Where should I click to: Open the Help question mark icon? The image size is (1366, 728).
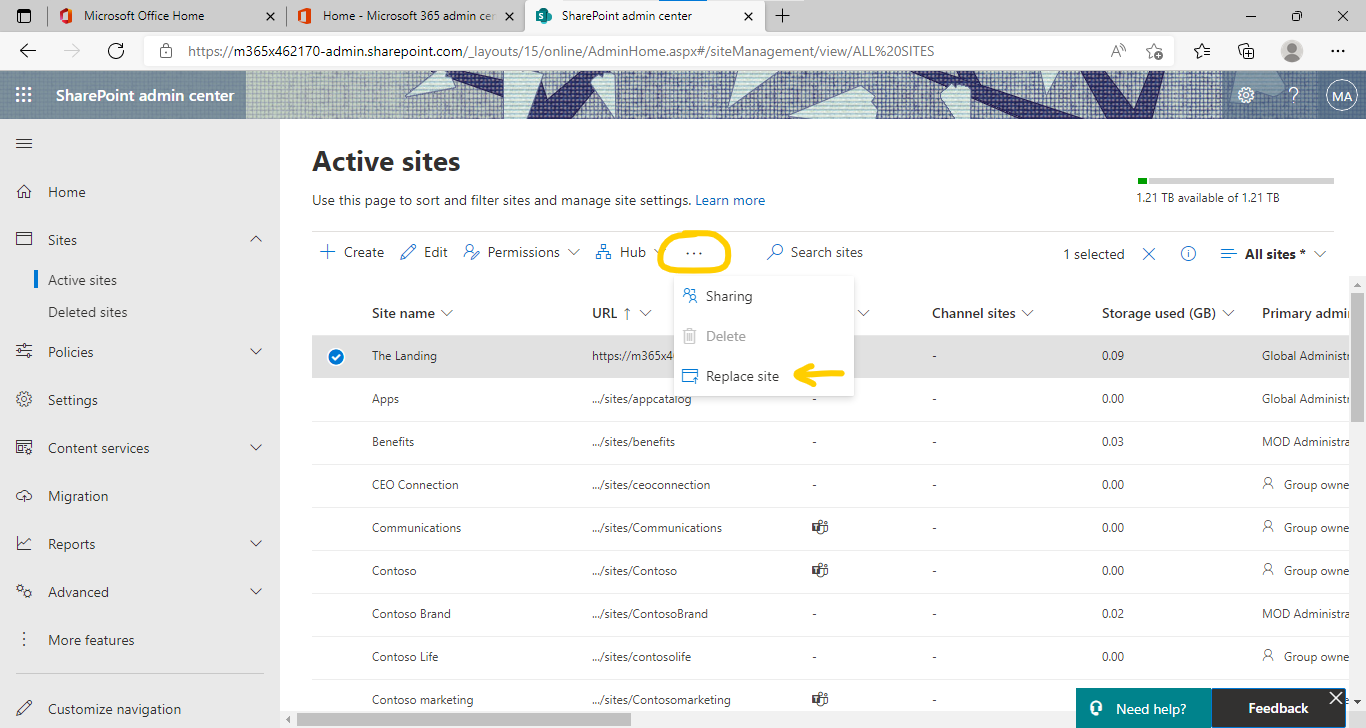pos(1293,94)
